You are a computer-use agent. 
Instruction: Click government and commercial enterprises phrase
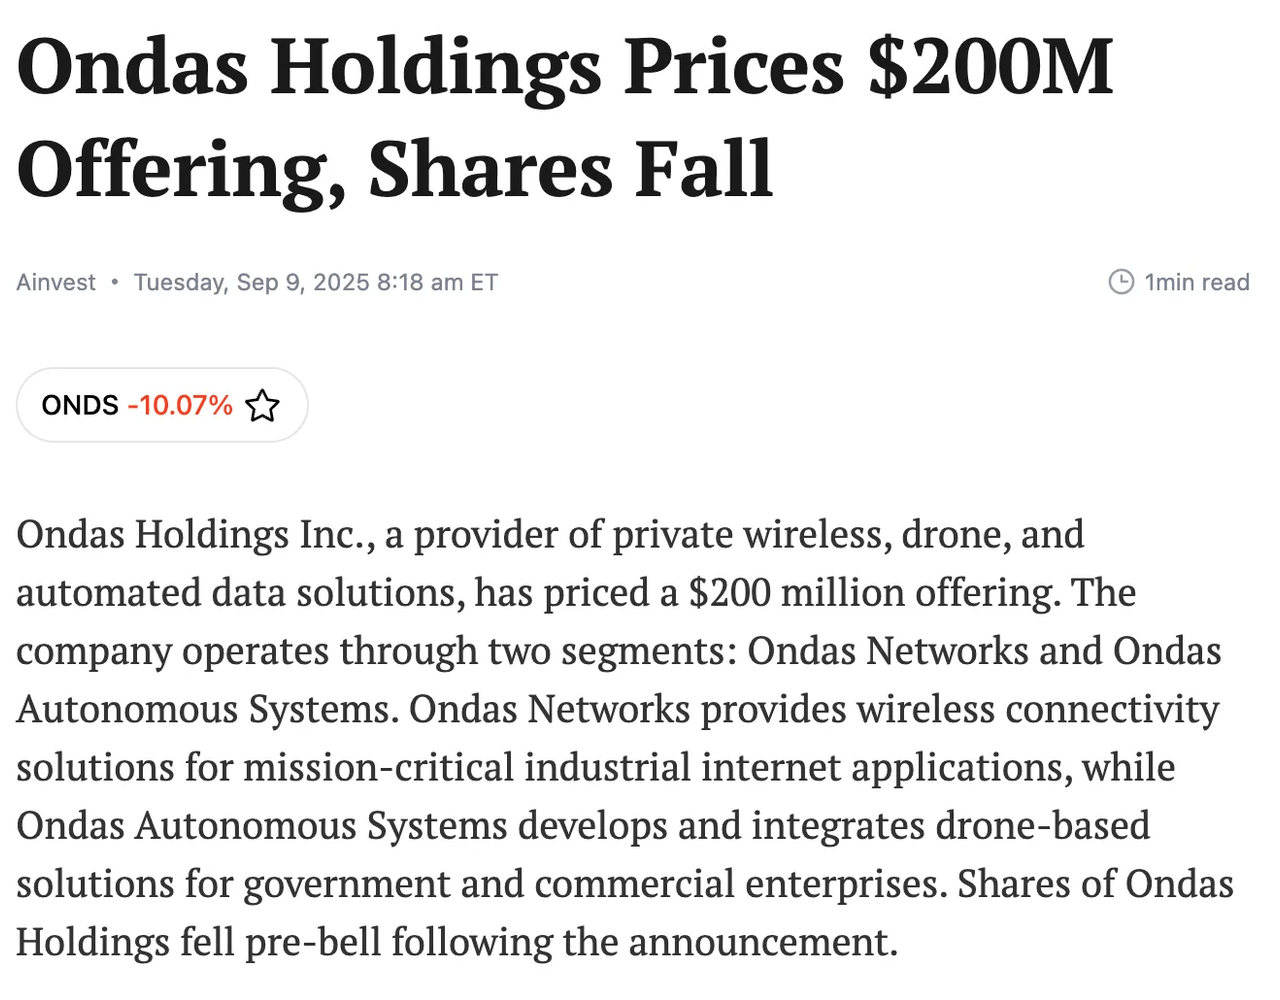coord(595,884)
